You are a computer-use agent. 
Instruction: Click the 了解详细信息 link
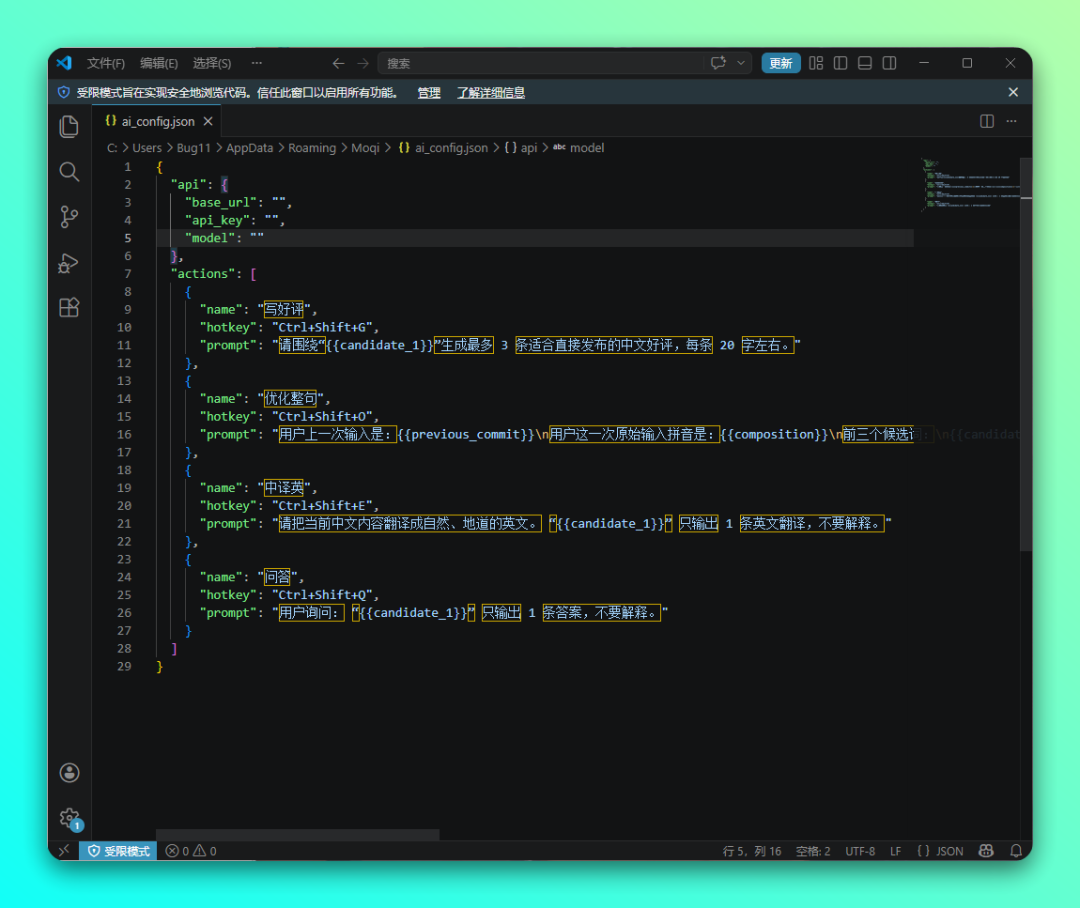point(491,93)
